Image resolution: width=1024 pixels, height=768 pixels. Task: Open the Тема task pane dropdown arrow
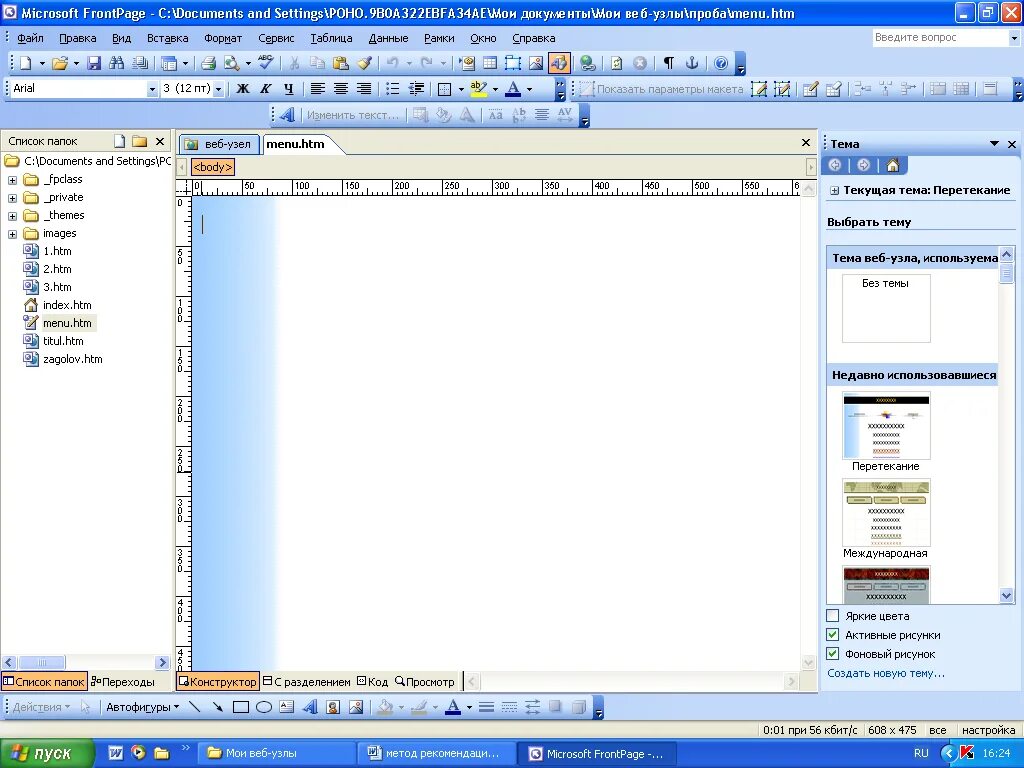tap(994, 144)
